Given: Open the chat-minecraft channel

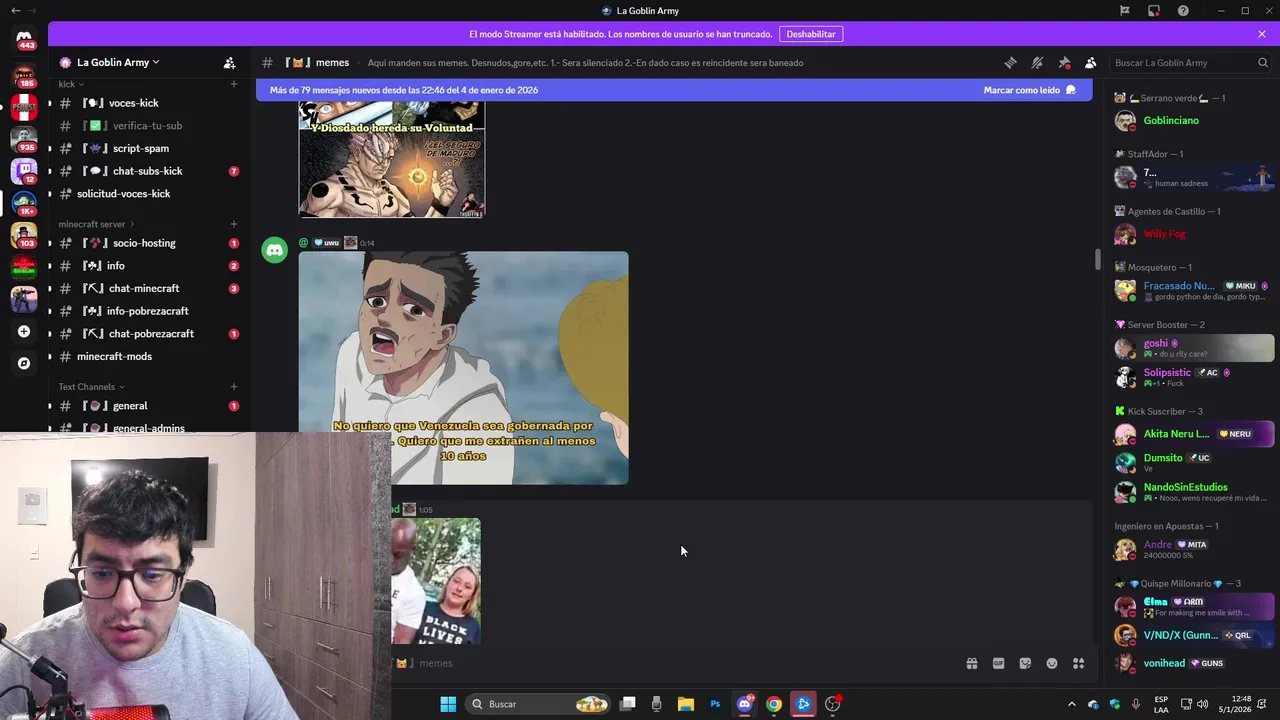Looking at the screenshot, I should (148, 288).
